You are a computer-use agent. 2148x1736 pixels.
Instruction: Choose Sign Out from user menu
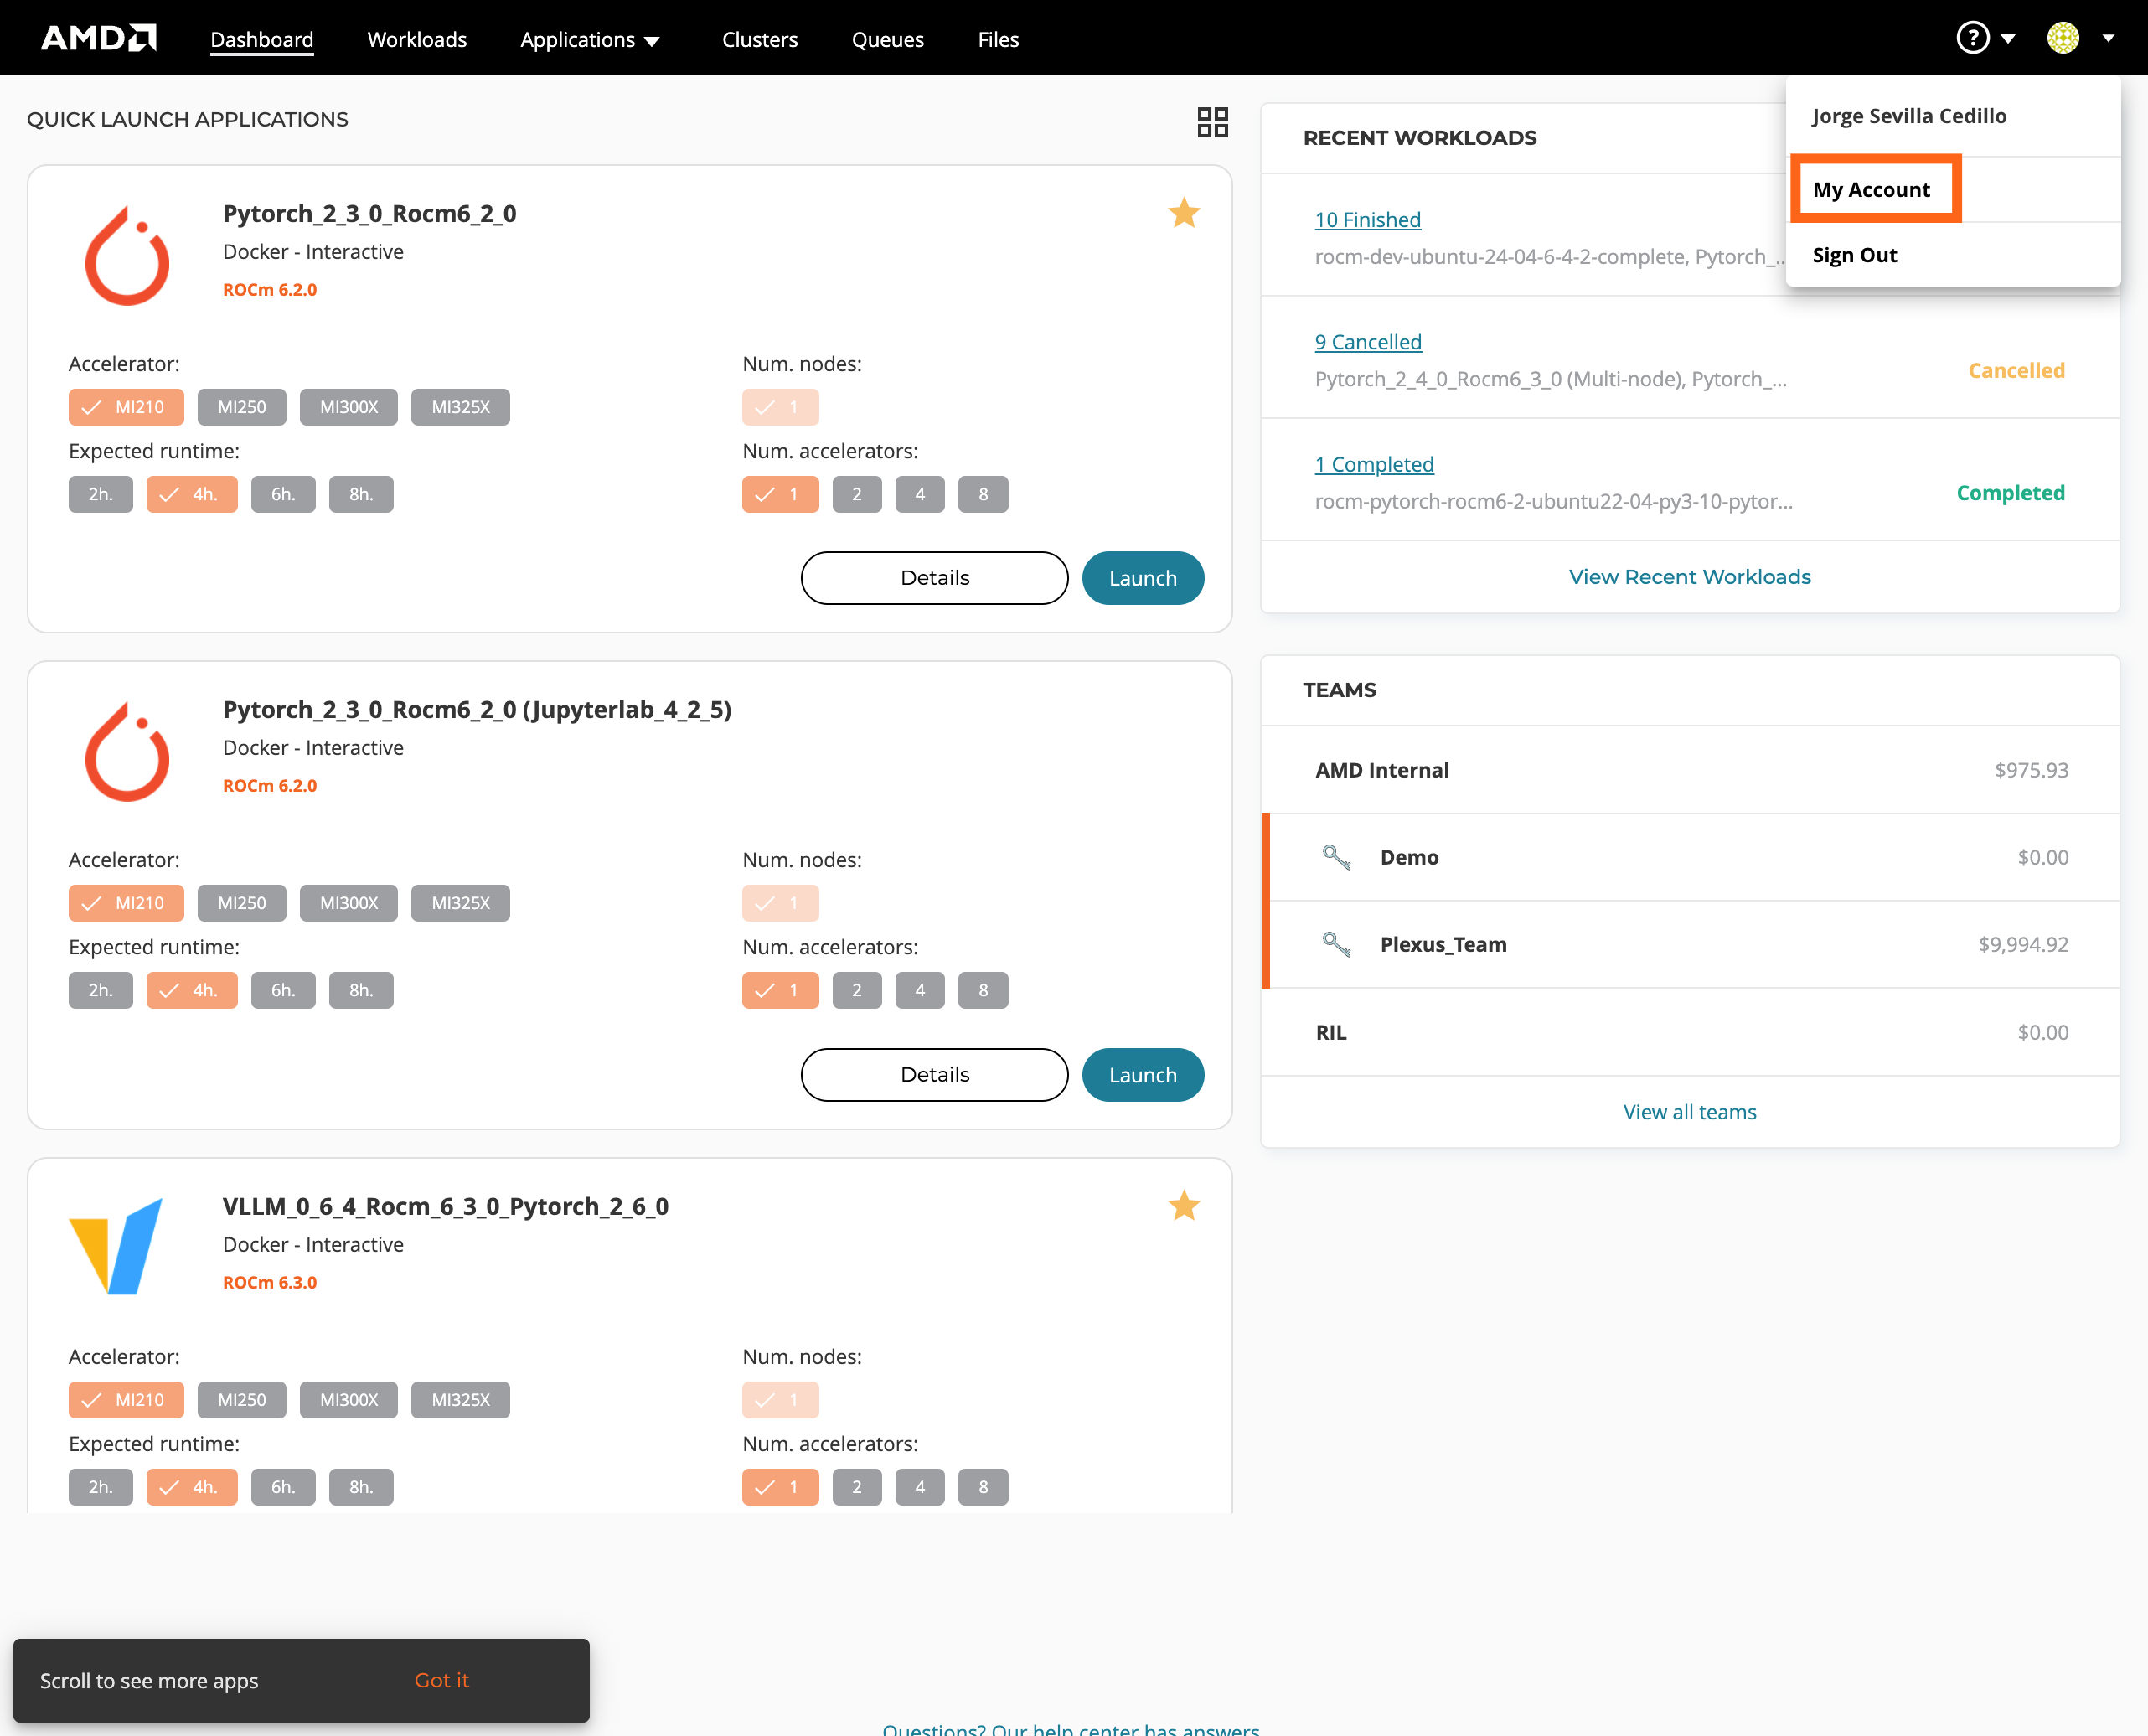1855,255
